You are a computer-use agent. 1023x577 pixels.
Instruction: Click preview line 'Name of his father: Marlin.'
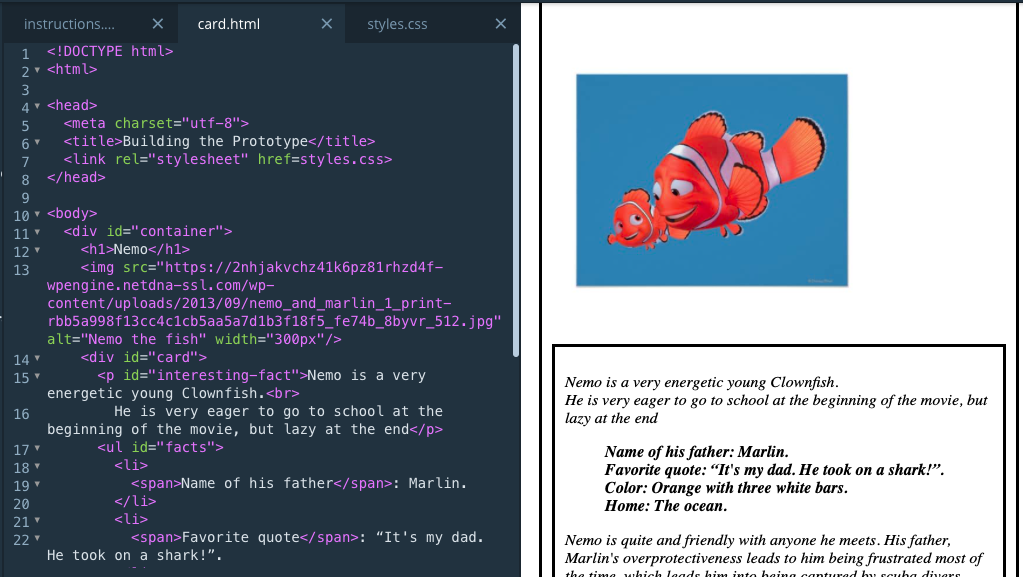[696, 452]
